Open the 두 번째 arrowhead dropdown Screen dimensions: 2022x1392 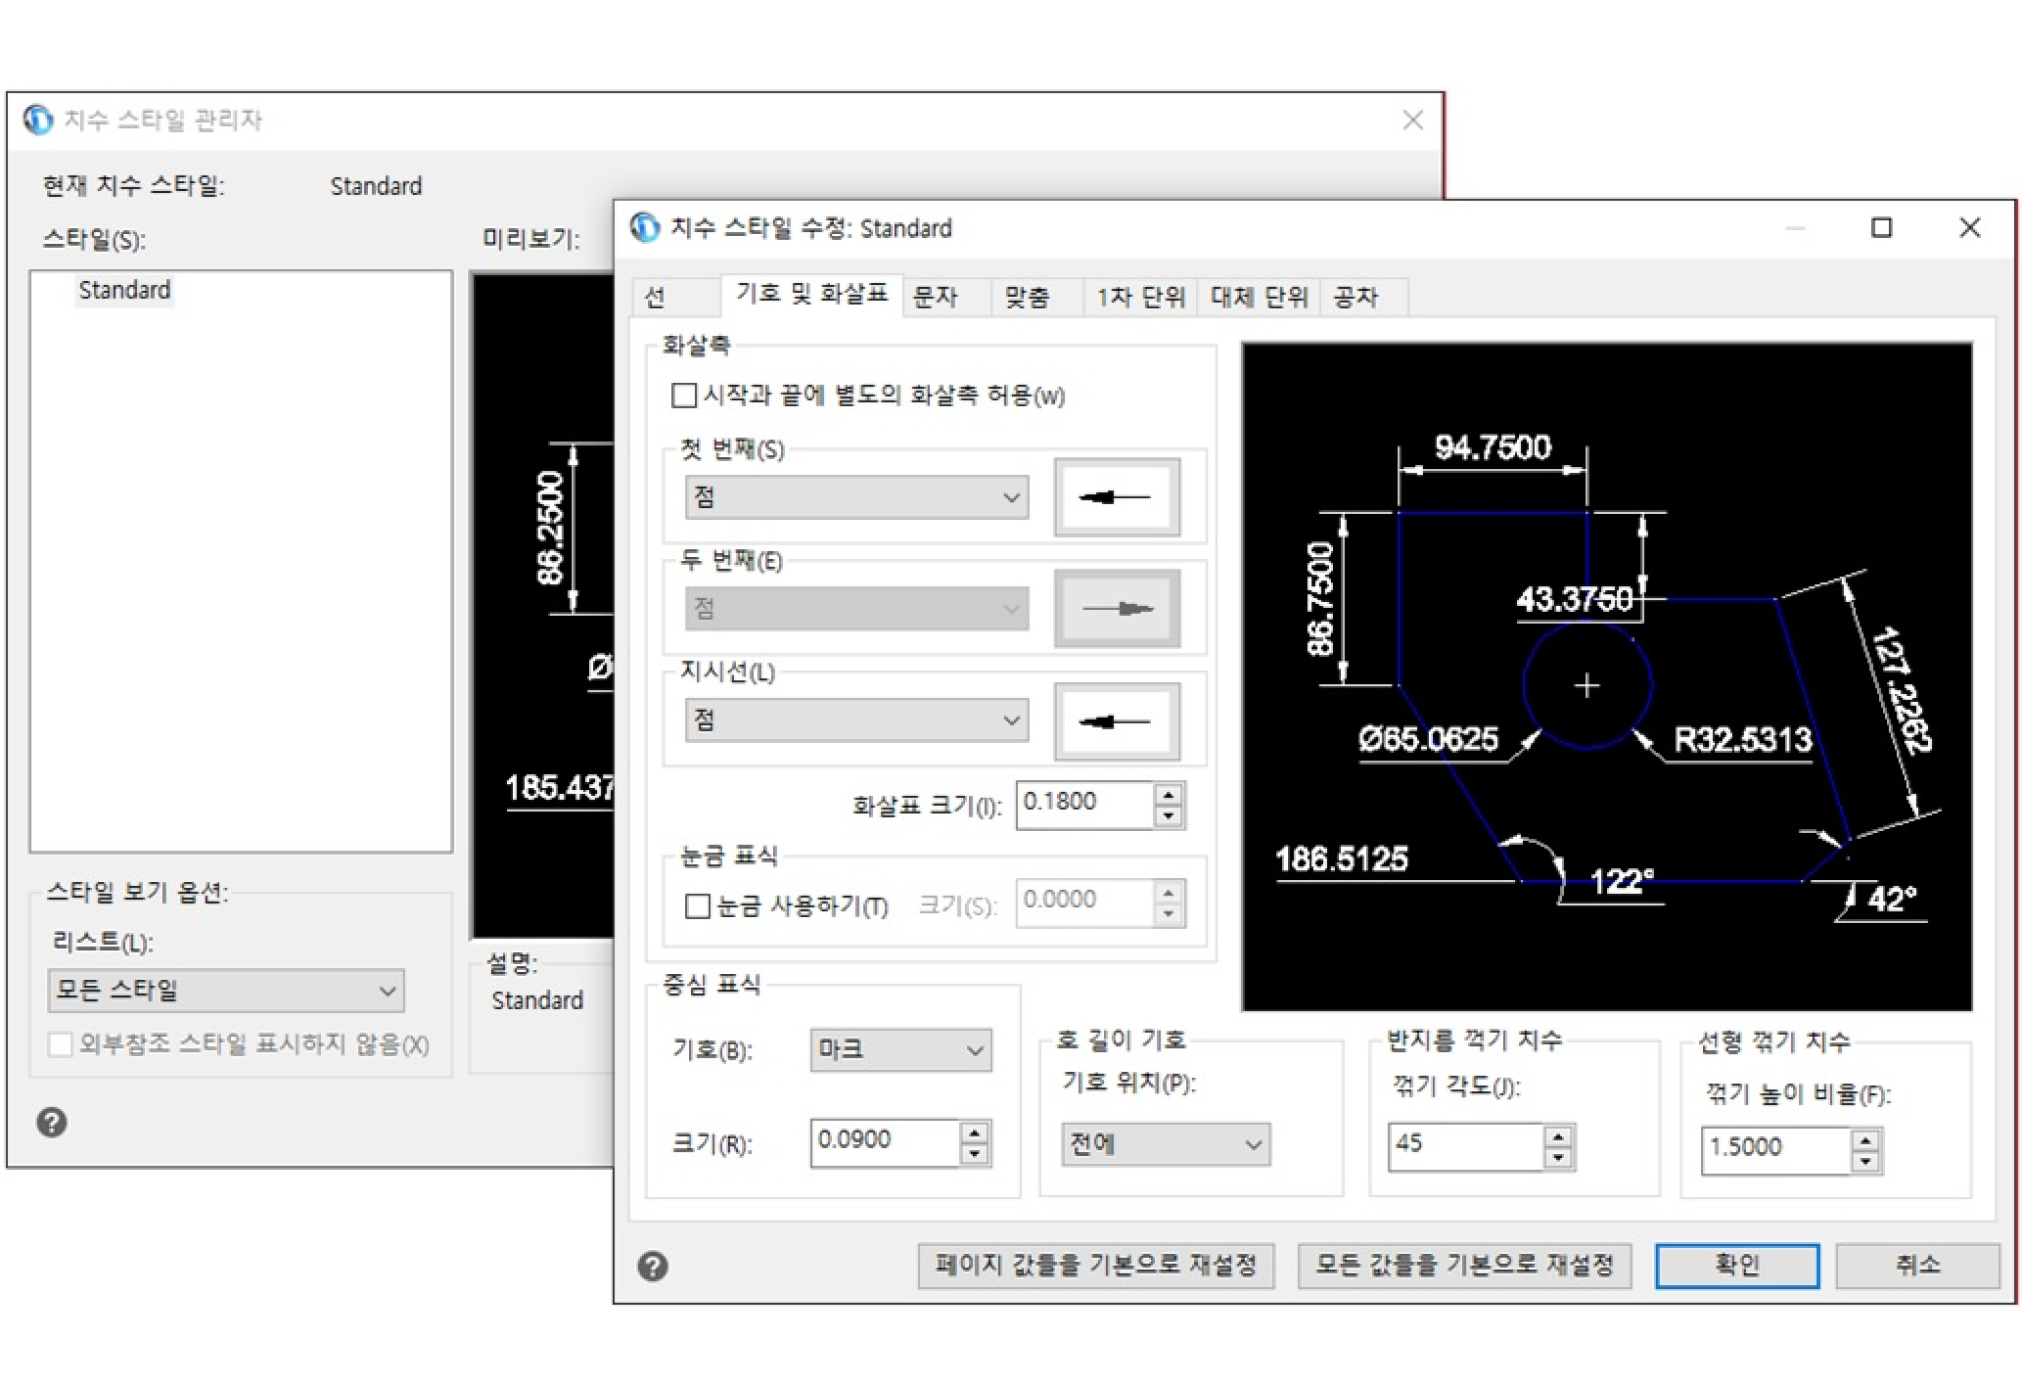pyautogui.click(x=857, y=608)
